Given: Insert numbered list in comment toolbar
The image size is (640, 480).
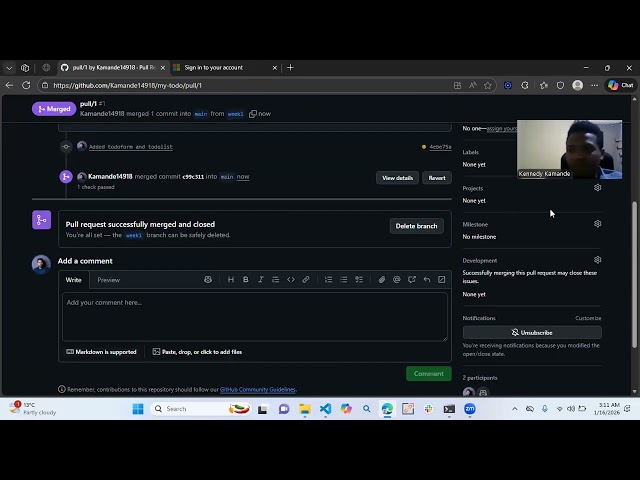Looking at the screenshot, I should (x=328, y=280).
